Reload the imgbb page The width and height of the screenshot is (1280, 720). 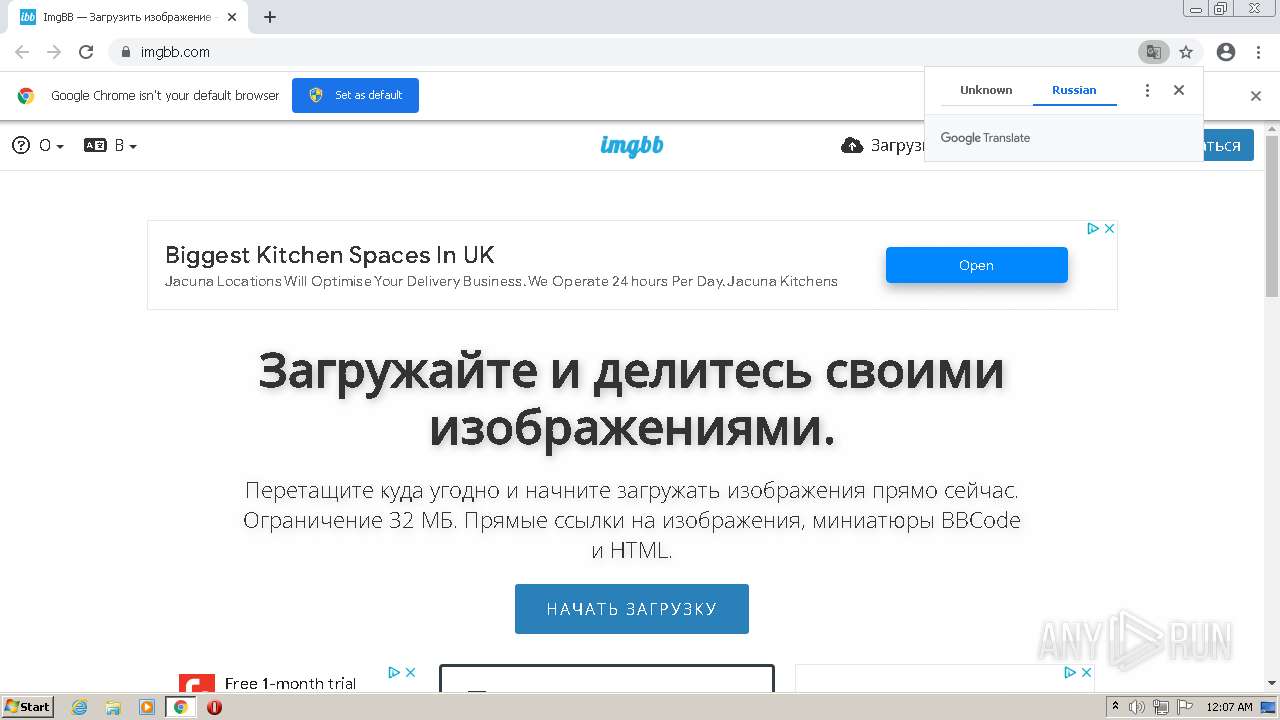point(86,52)
